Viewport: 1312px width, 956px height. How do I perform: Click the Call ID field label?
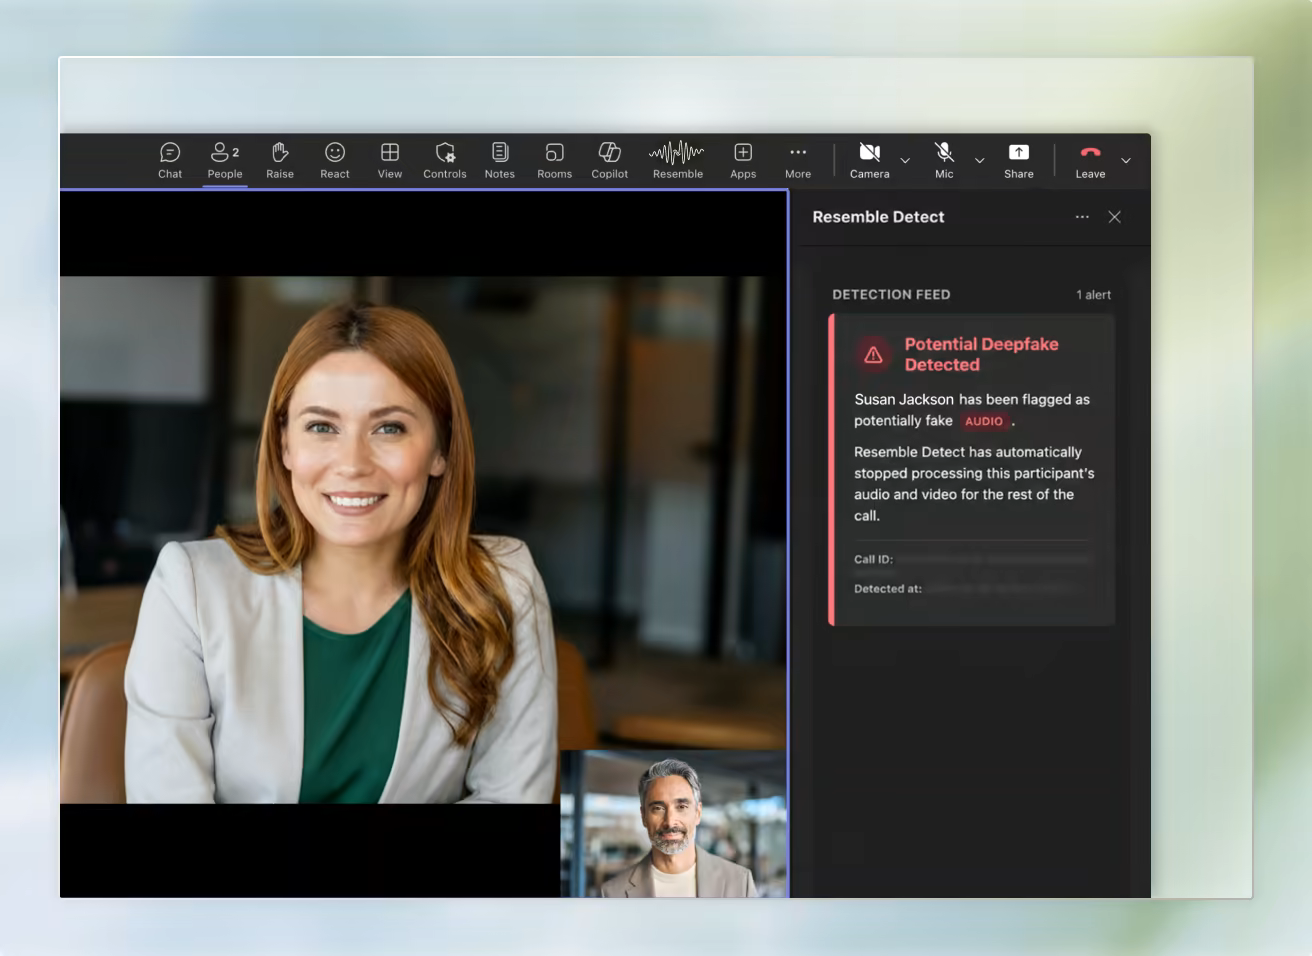tap(873, 560)
